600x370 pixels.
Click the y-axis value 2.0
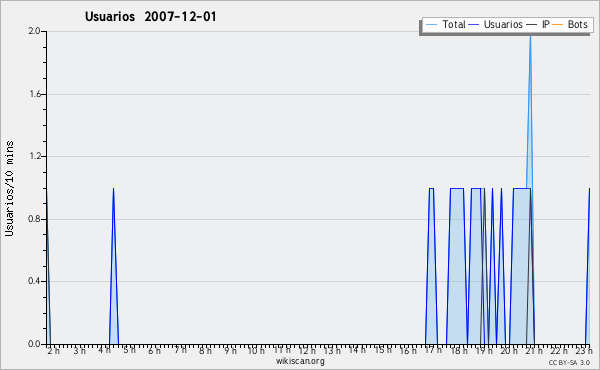tap(34, 31)
